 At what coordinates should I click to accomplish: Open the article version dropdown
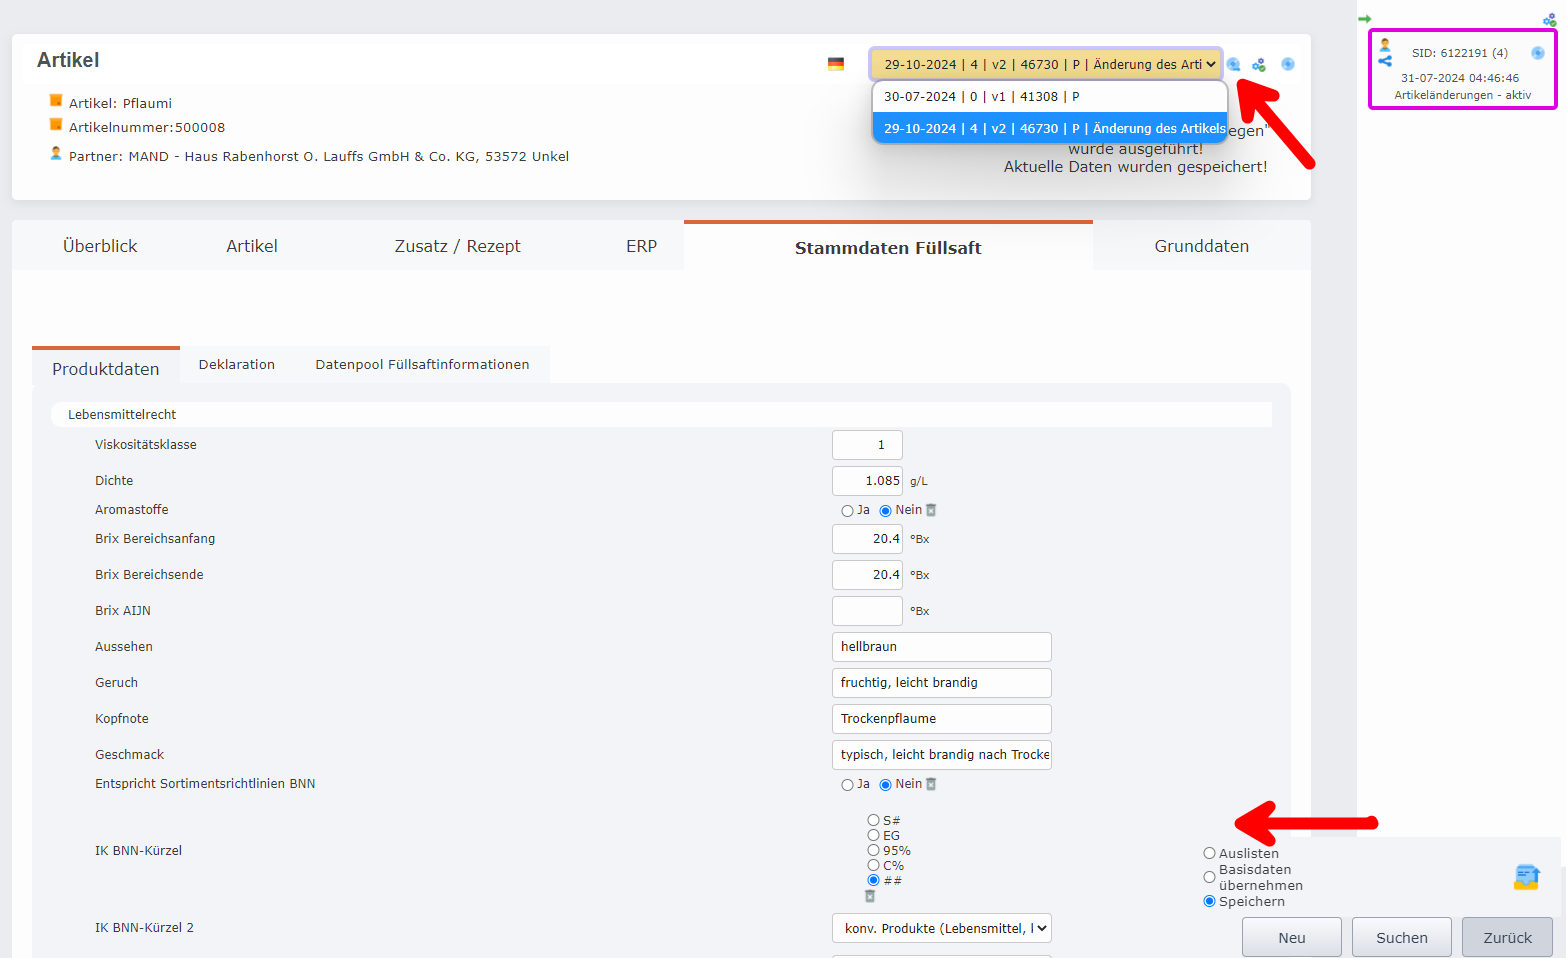point(1046,64)
